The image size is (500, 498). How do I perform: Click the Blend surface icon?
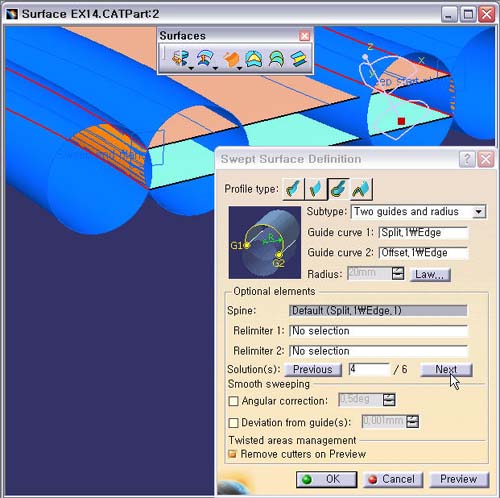[299, 59]
